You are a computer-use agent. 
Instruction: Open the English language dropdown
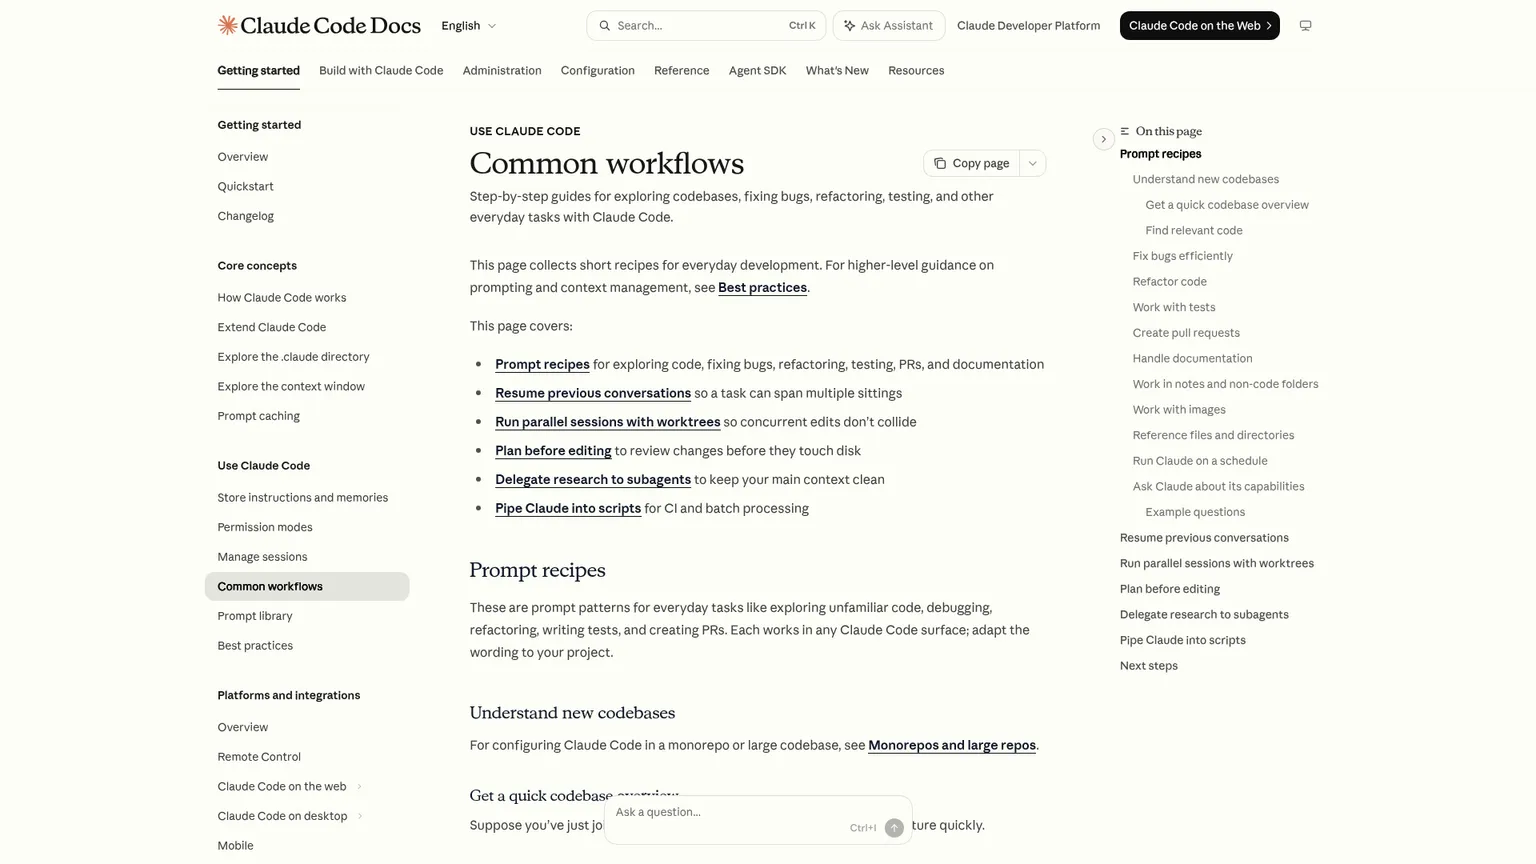click(x=469, y=26)
